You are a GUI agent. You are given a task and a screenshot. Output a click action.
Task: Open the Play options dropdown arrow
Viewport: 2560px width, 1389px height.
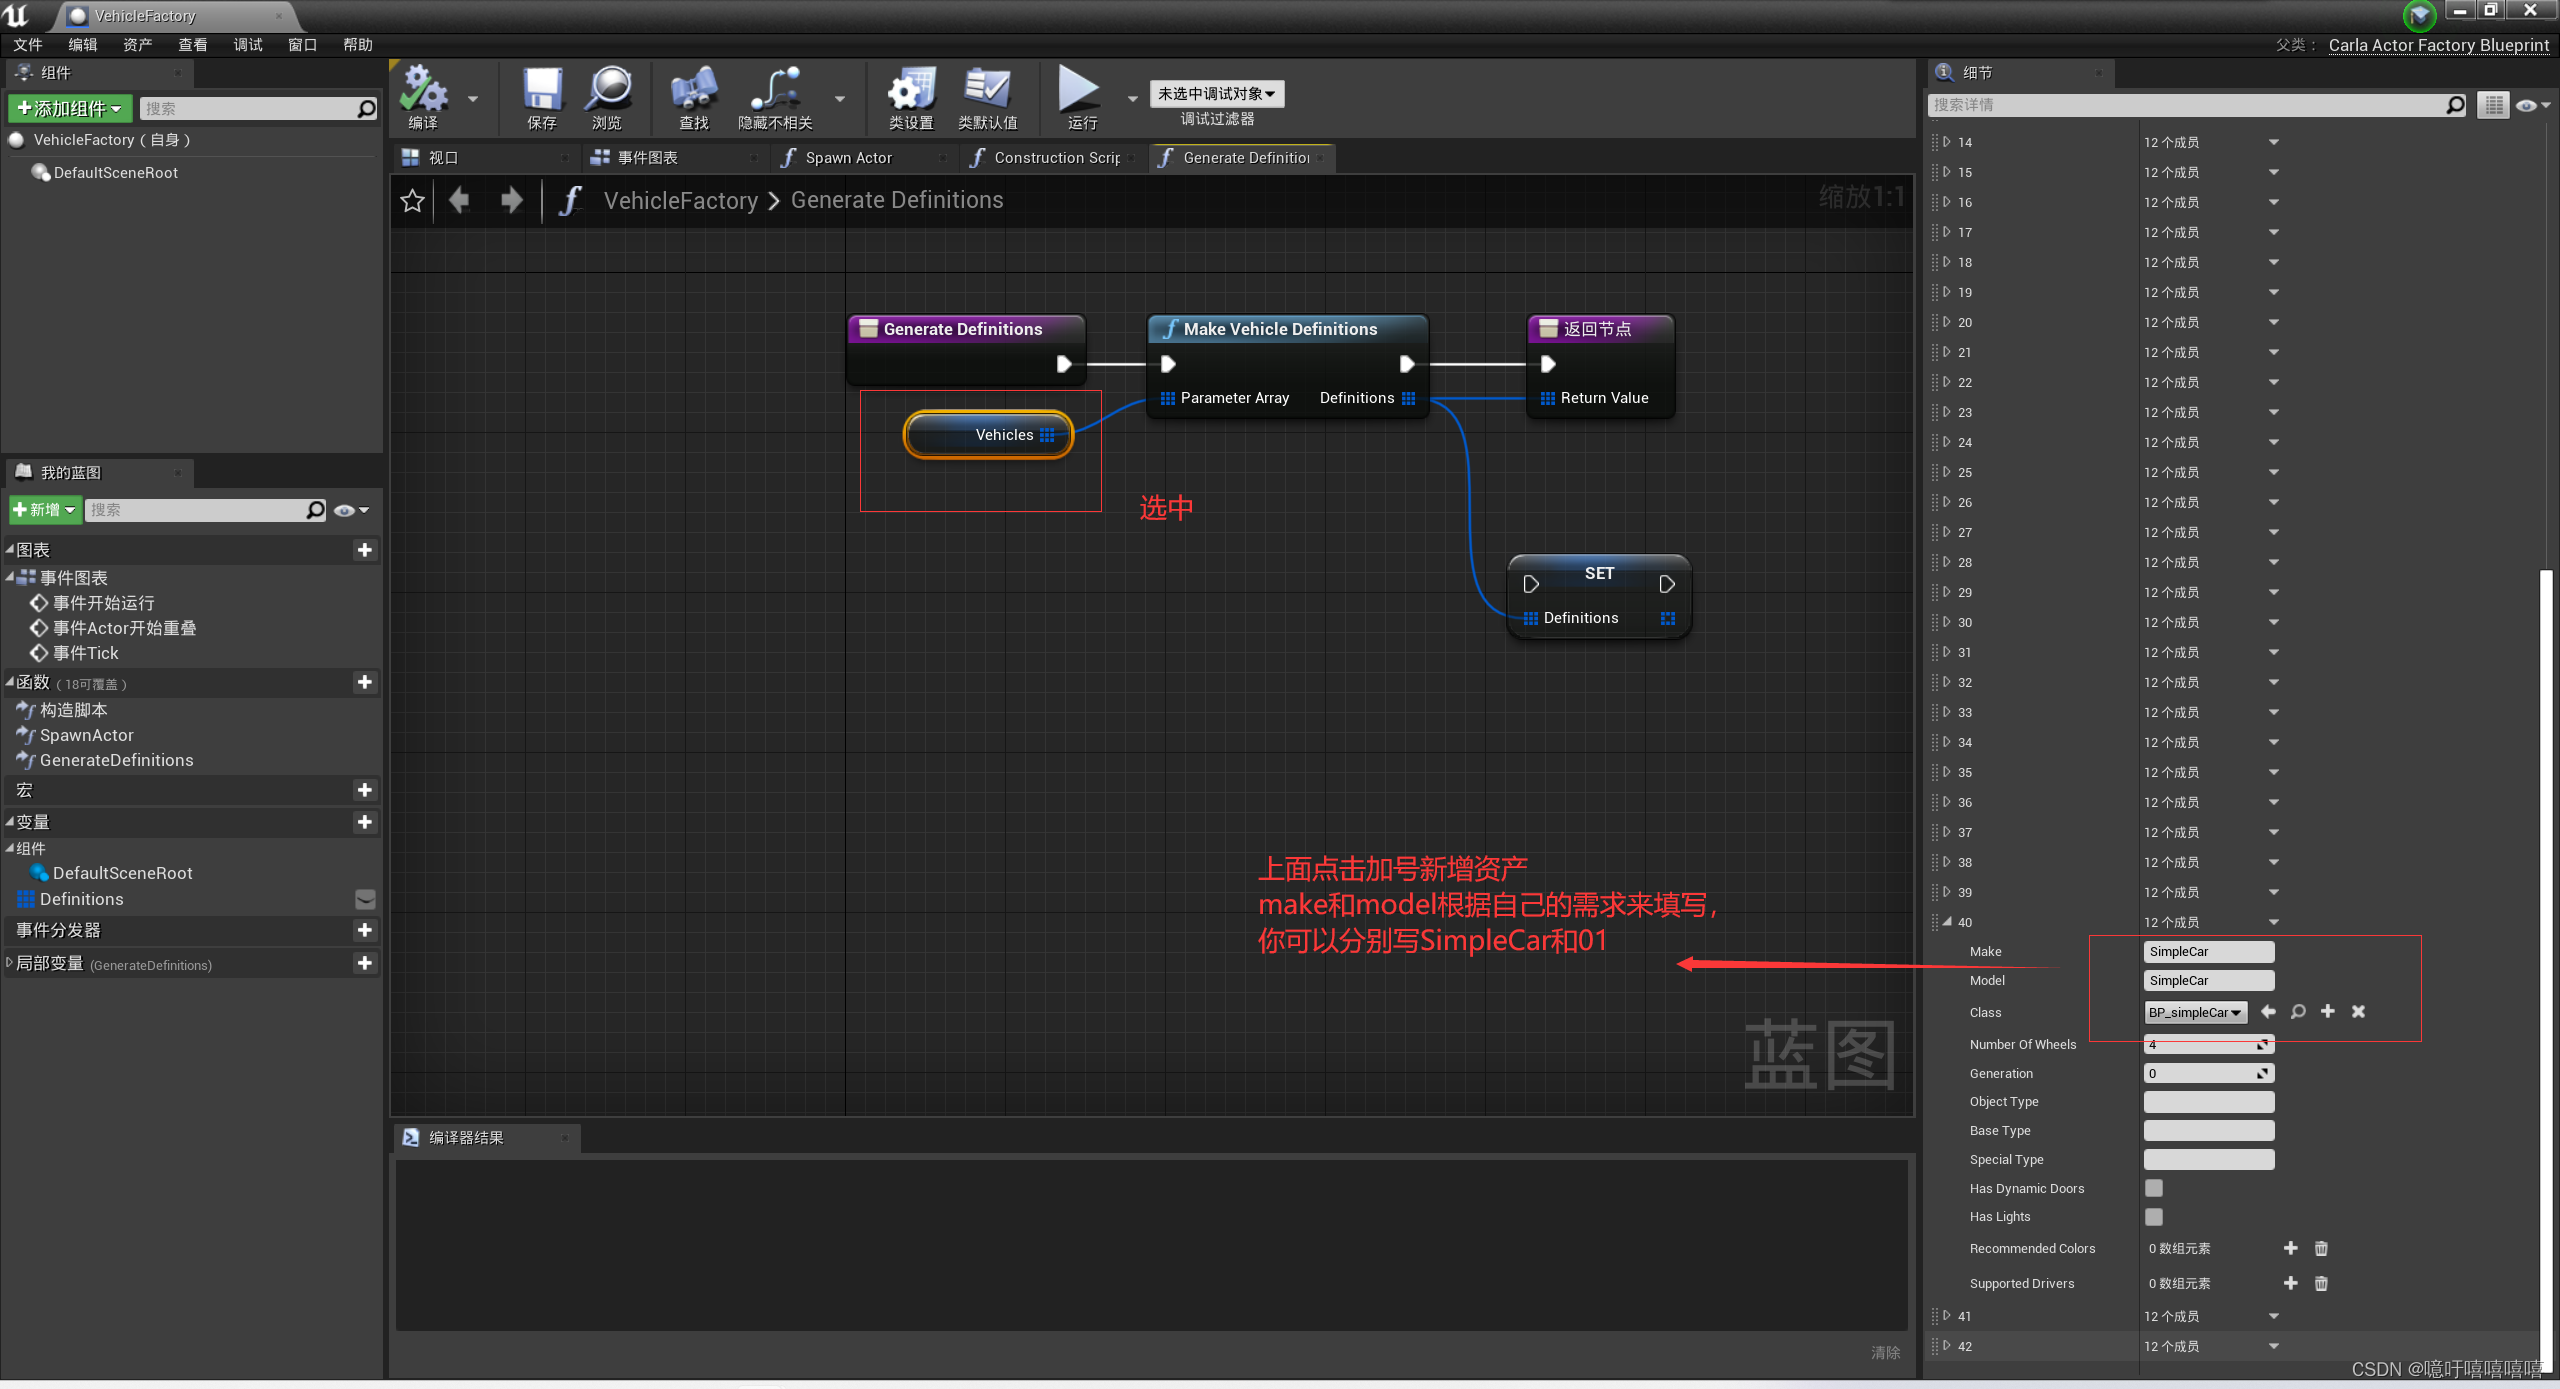pyautogui.click(x=1132, y=99)
